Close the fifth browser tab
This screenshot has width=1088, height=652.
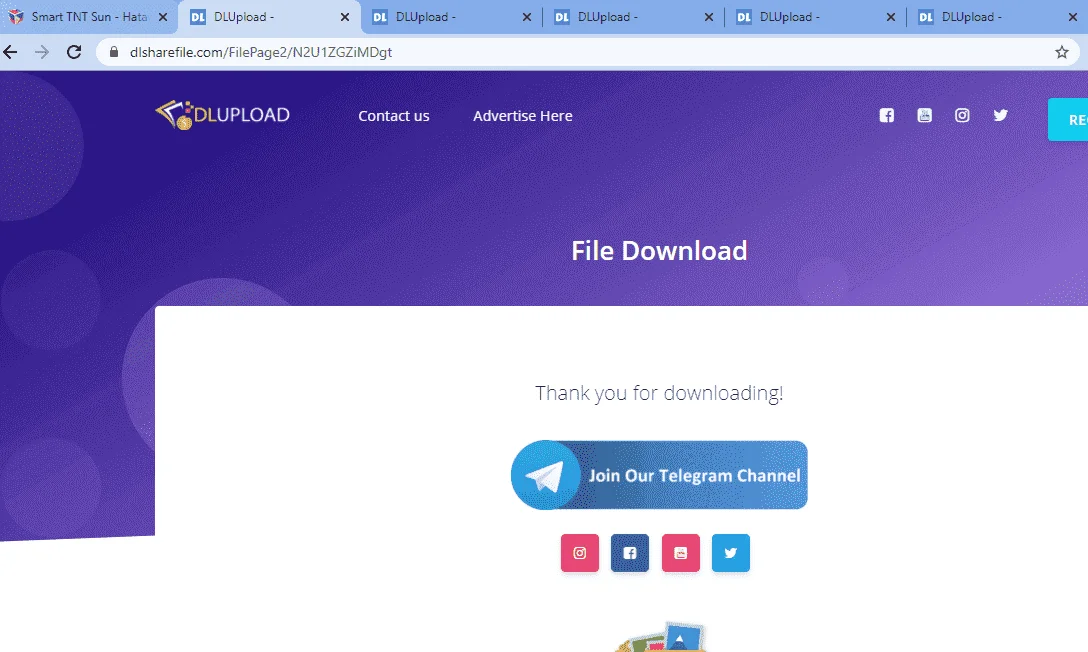coord(891,17)
